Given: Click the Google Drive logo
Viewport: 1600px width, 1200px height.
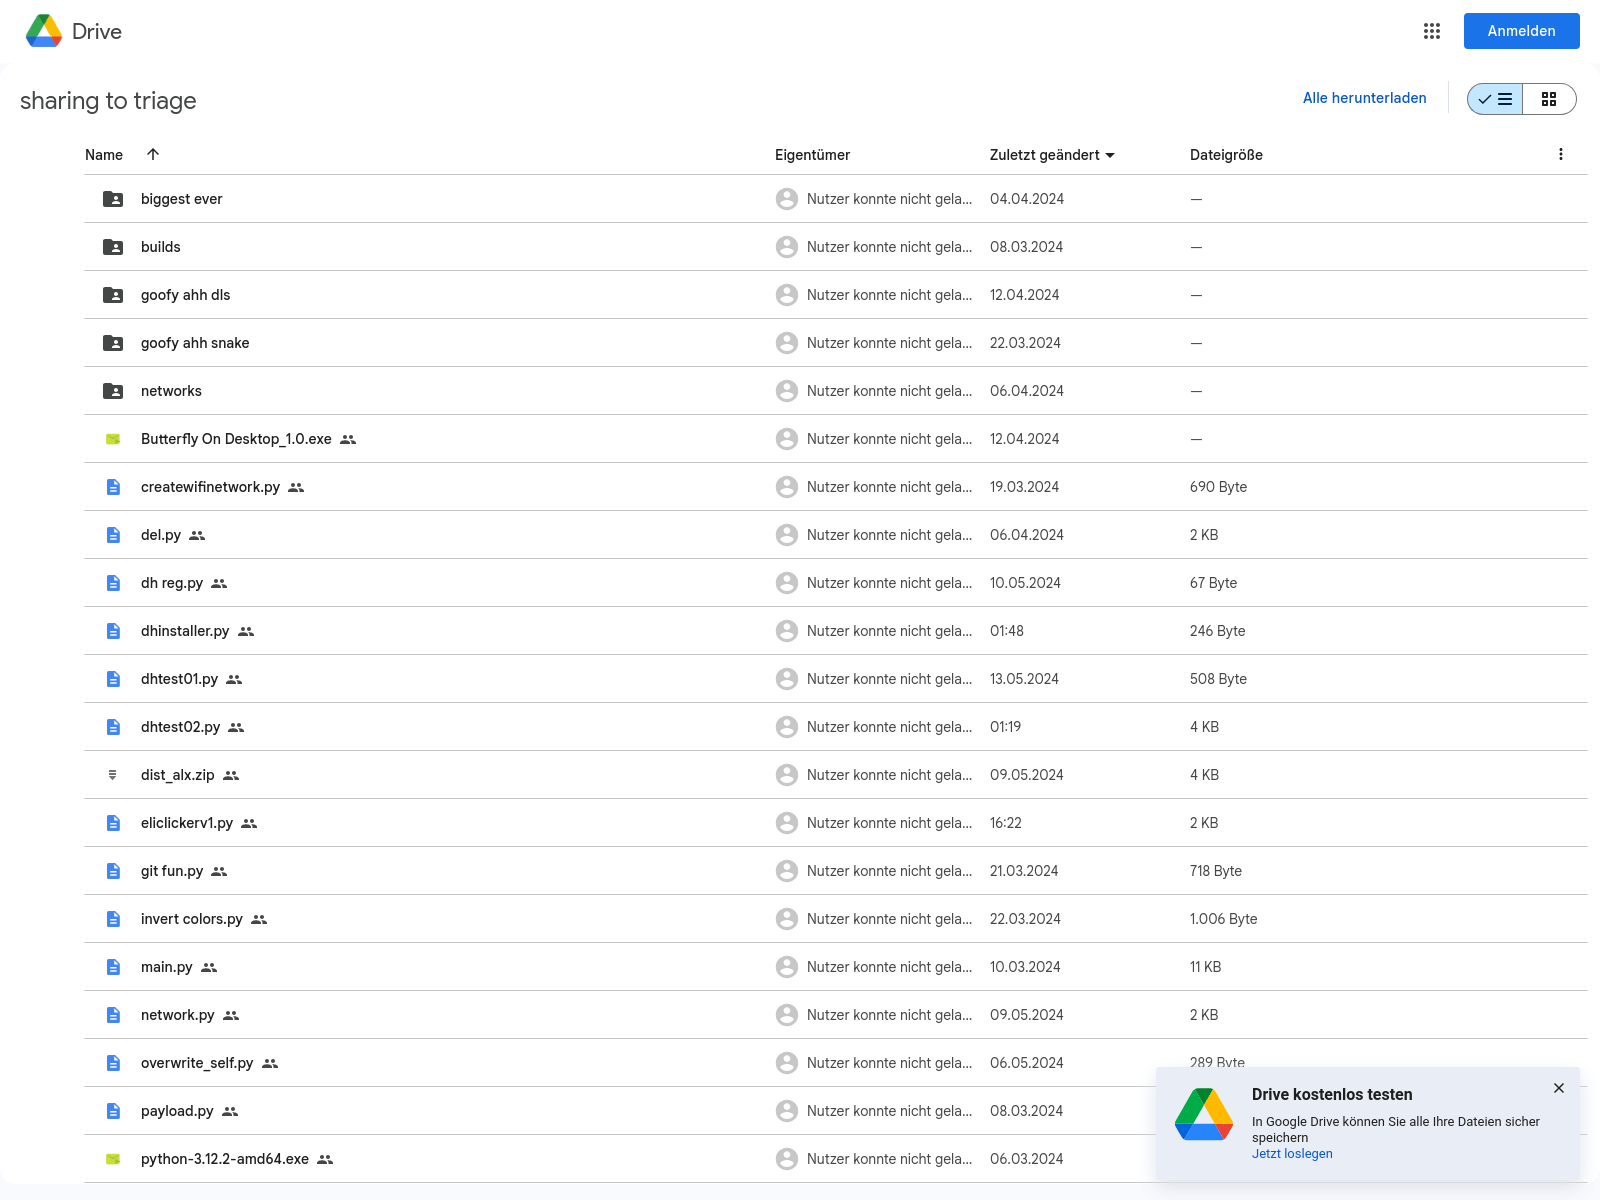Looking at the screenshot, I should click(x=44, y=31).
